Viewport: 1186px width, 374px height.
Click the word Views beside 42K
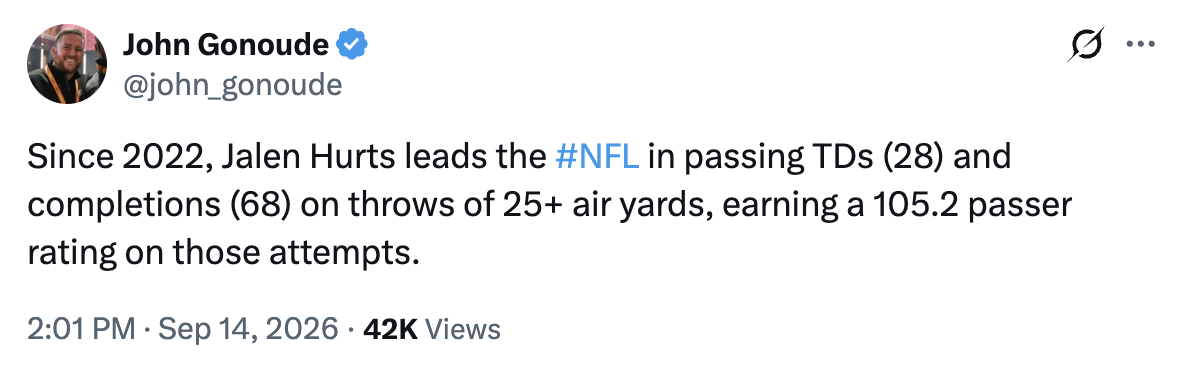pos(463,329)
